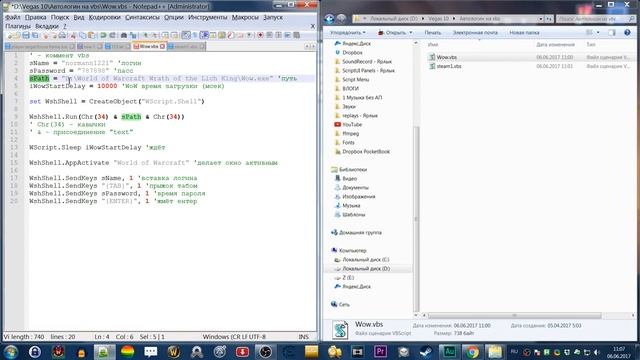Select SoundRecord - Ярлык in favorites
640x360 pixels.
tap(367, 61)
